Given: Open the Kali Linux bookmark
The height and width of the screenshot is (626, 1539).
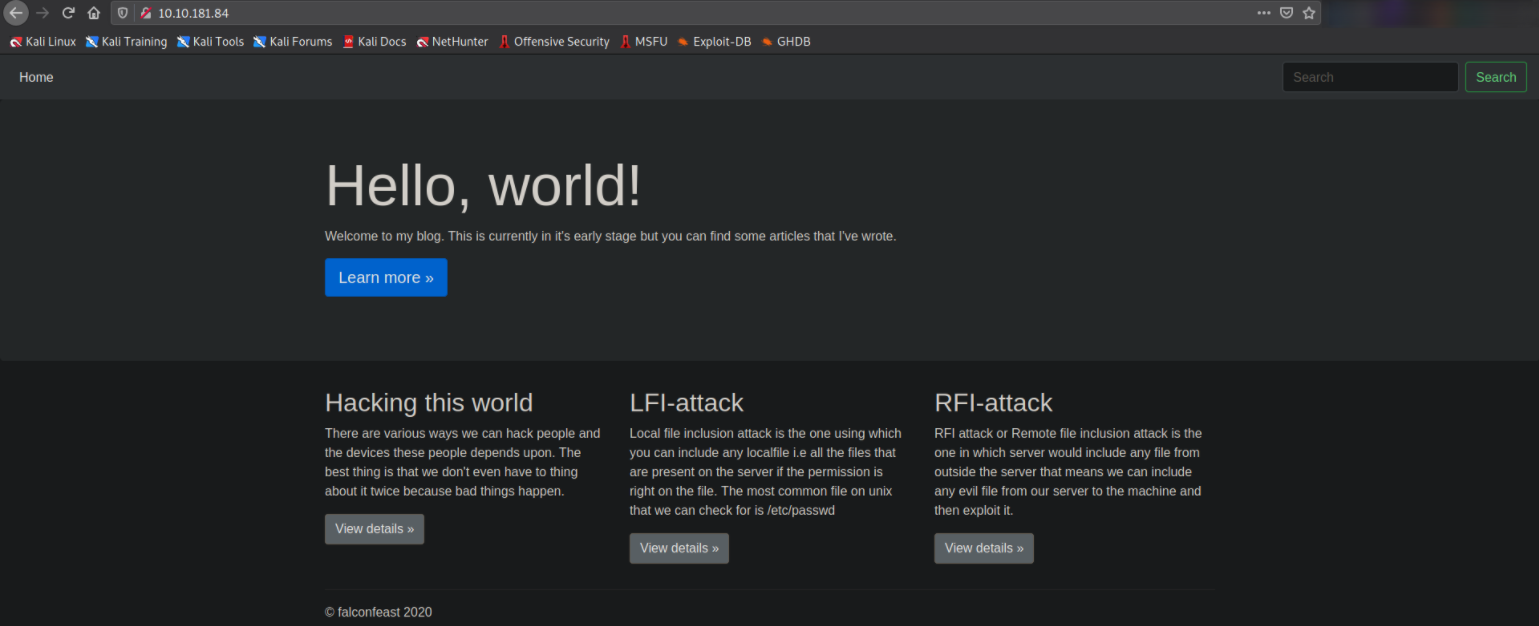Looking at the screenshot, I should 43,42.
